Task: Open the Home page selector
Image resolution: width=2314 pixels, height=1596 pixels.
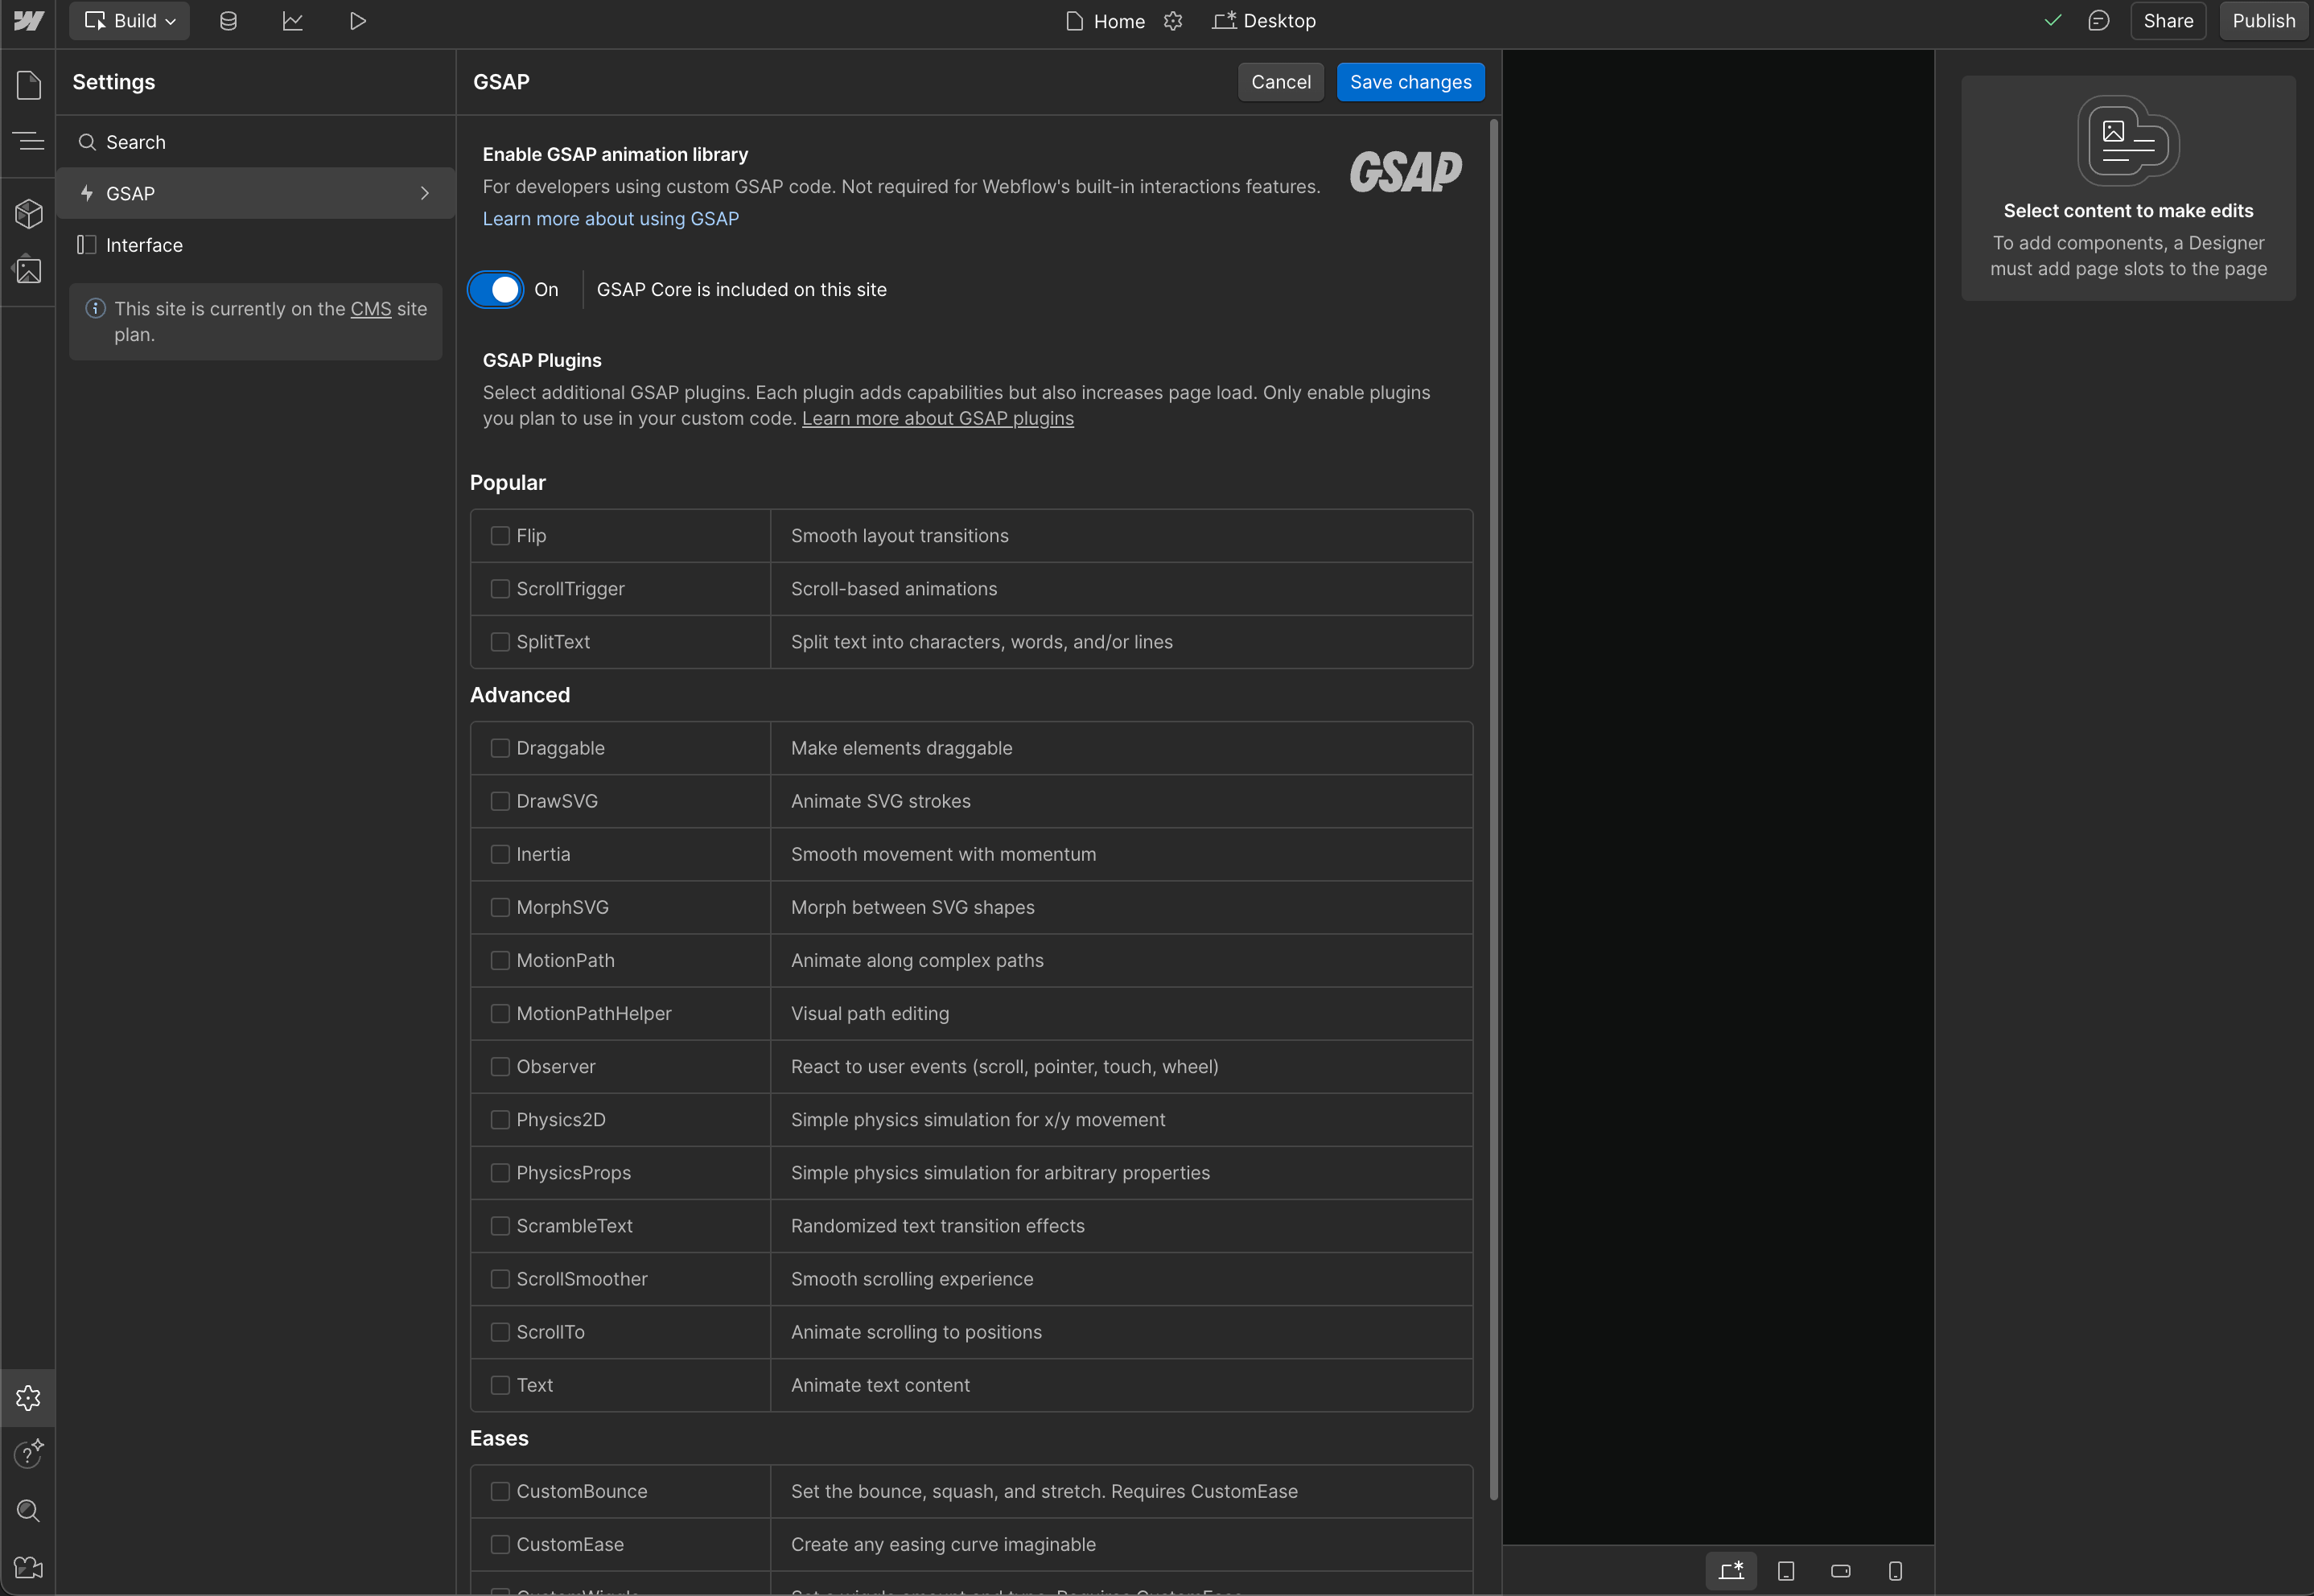Action: (1106, 21)
